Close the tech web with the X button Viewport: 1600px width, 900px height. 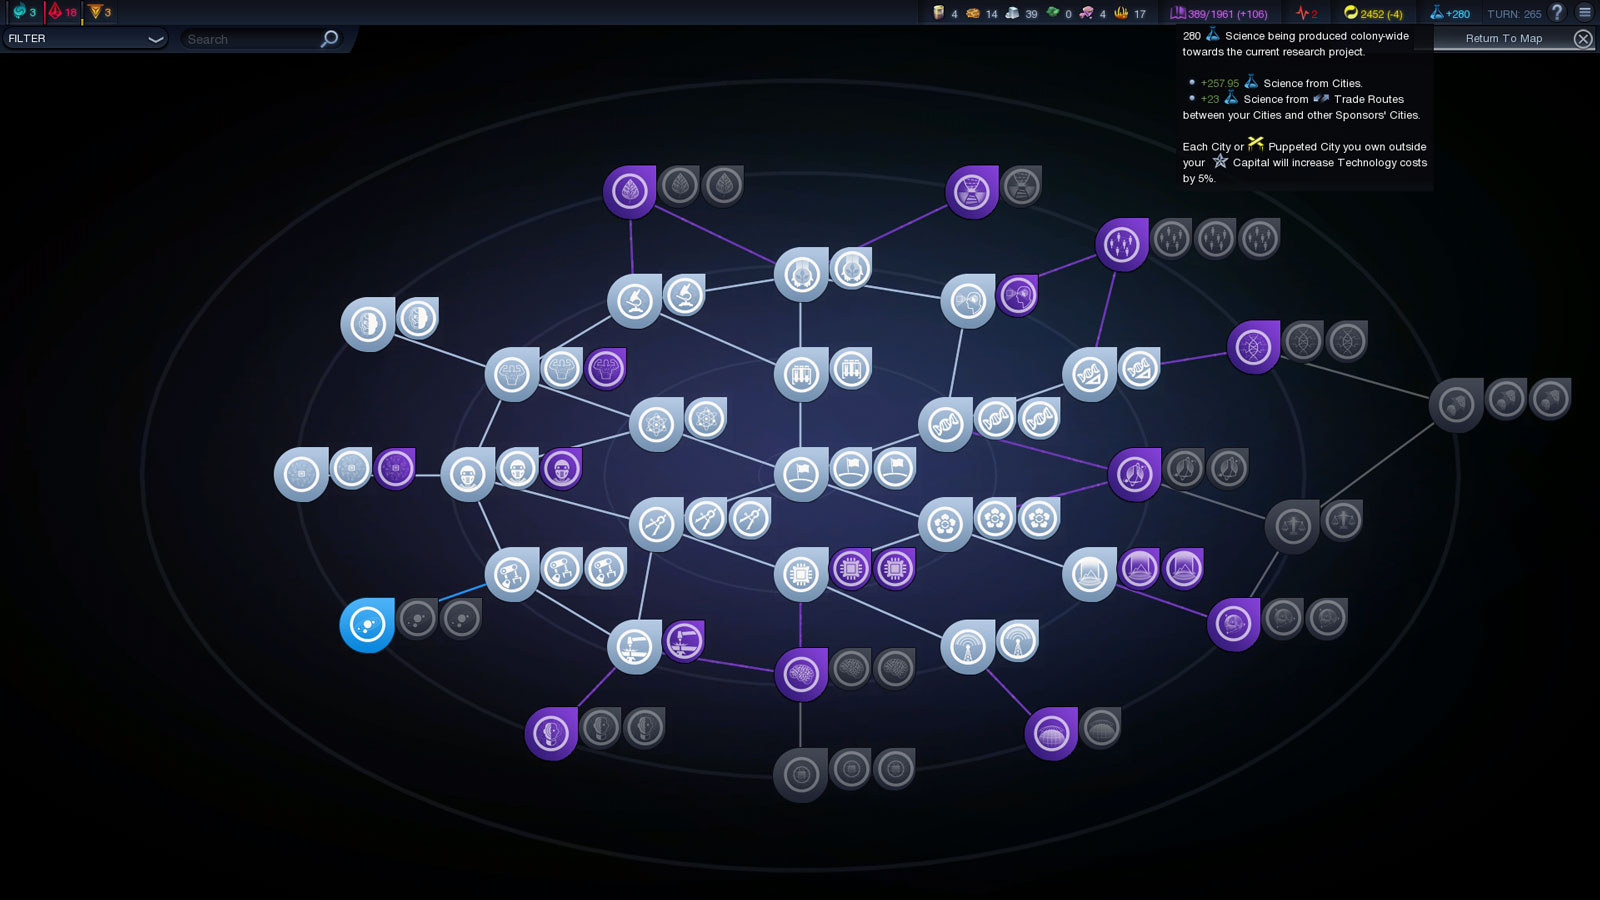pyautogui.click(x=1583, y=39)
